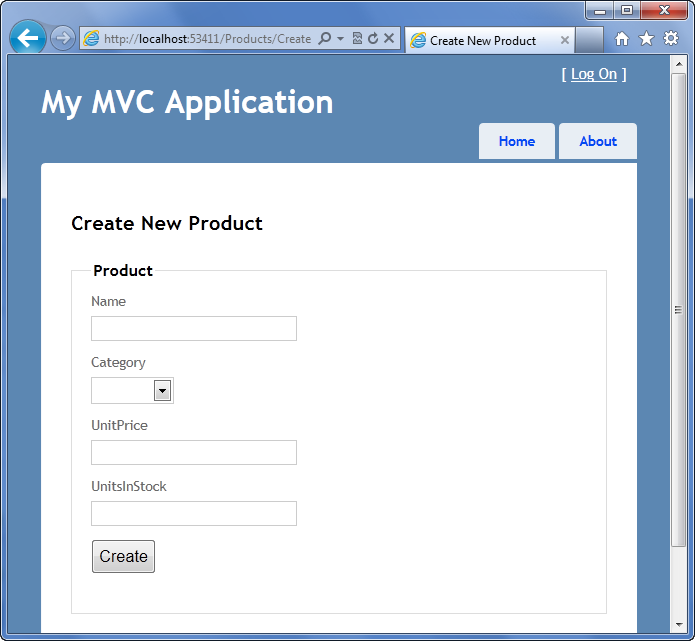Click the UnitPrice input field
Image resolution: width=695 pixels, height=641 pixels.
[x=194, y=453]
